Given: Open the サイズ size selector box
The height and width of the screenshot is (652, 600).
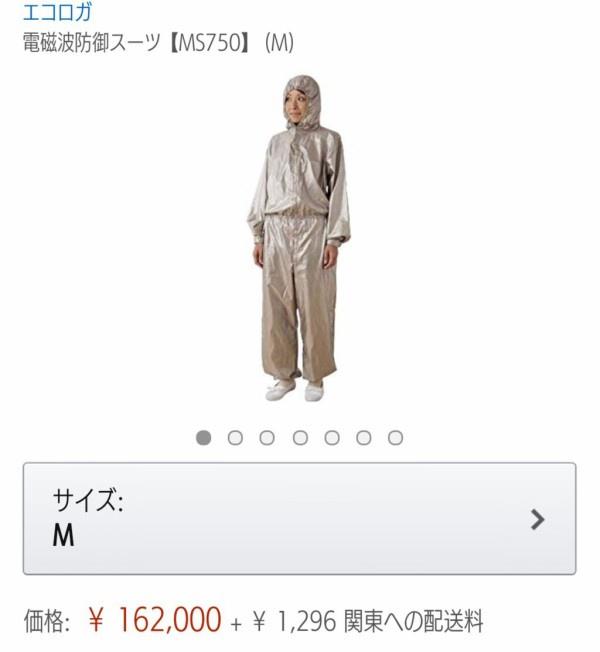Looking at the screenshot, I should point(299,518).
